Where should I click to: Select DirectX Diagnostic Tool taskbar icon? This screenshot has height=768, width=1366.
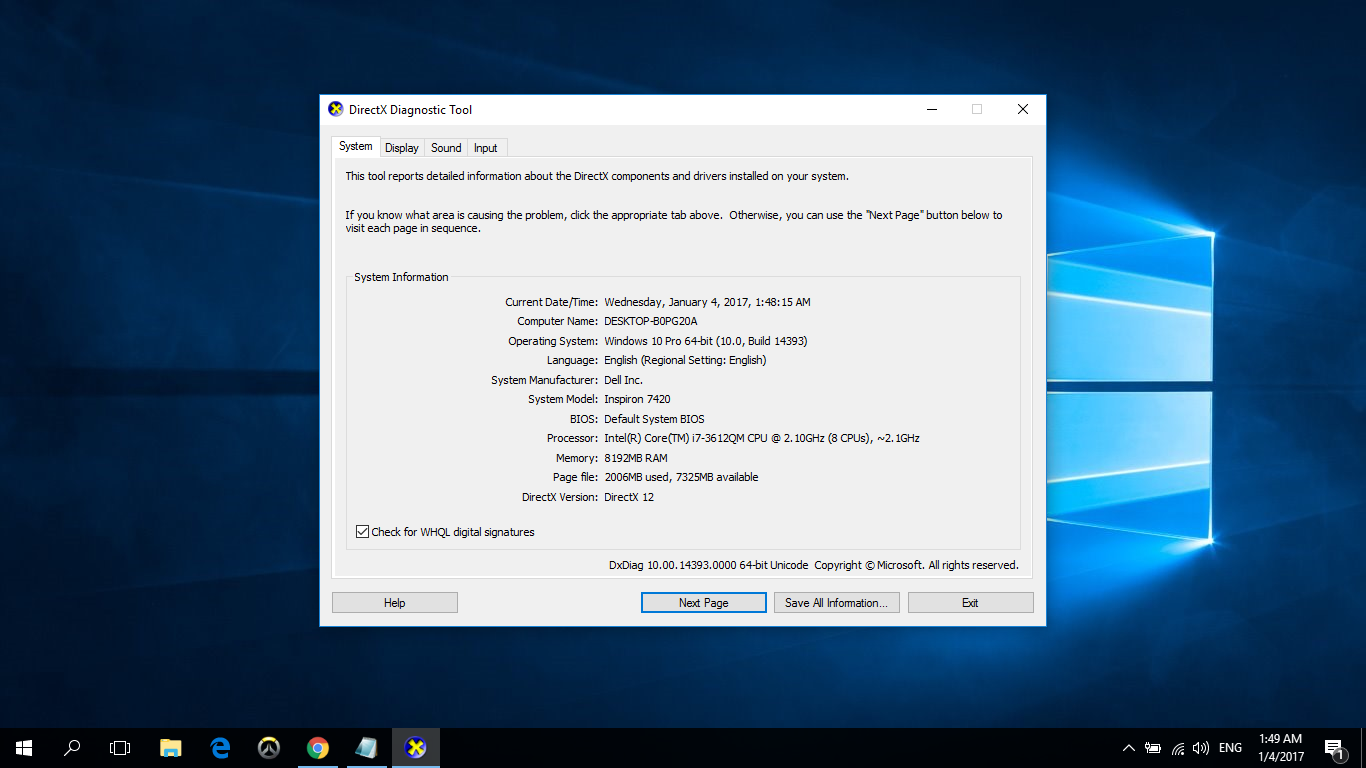416,747
